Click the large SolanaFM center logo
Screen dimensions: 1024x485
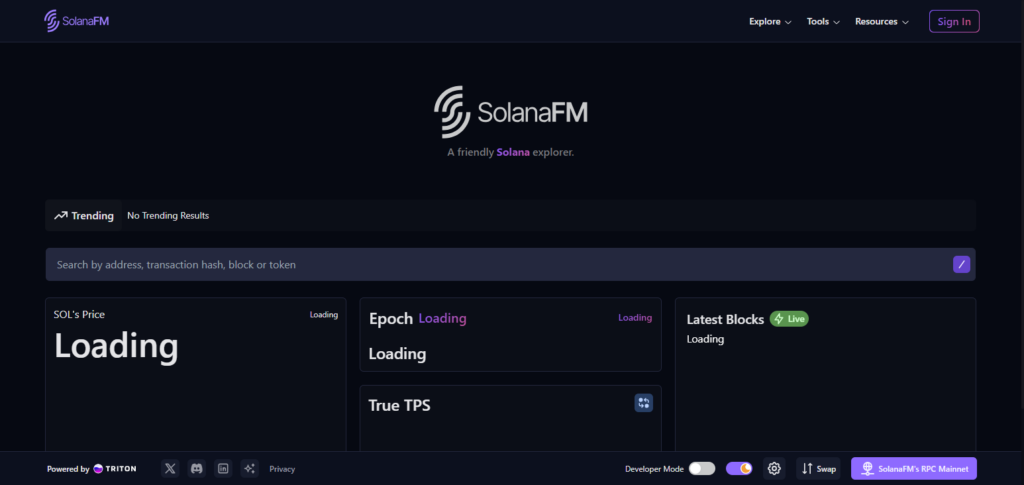tap(511, 112)
